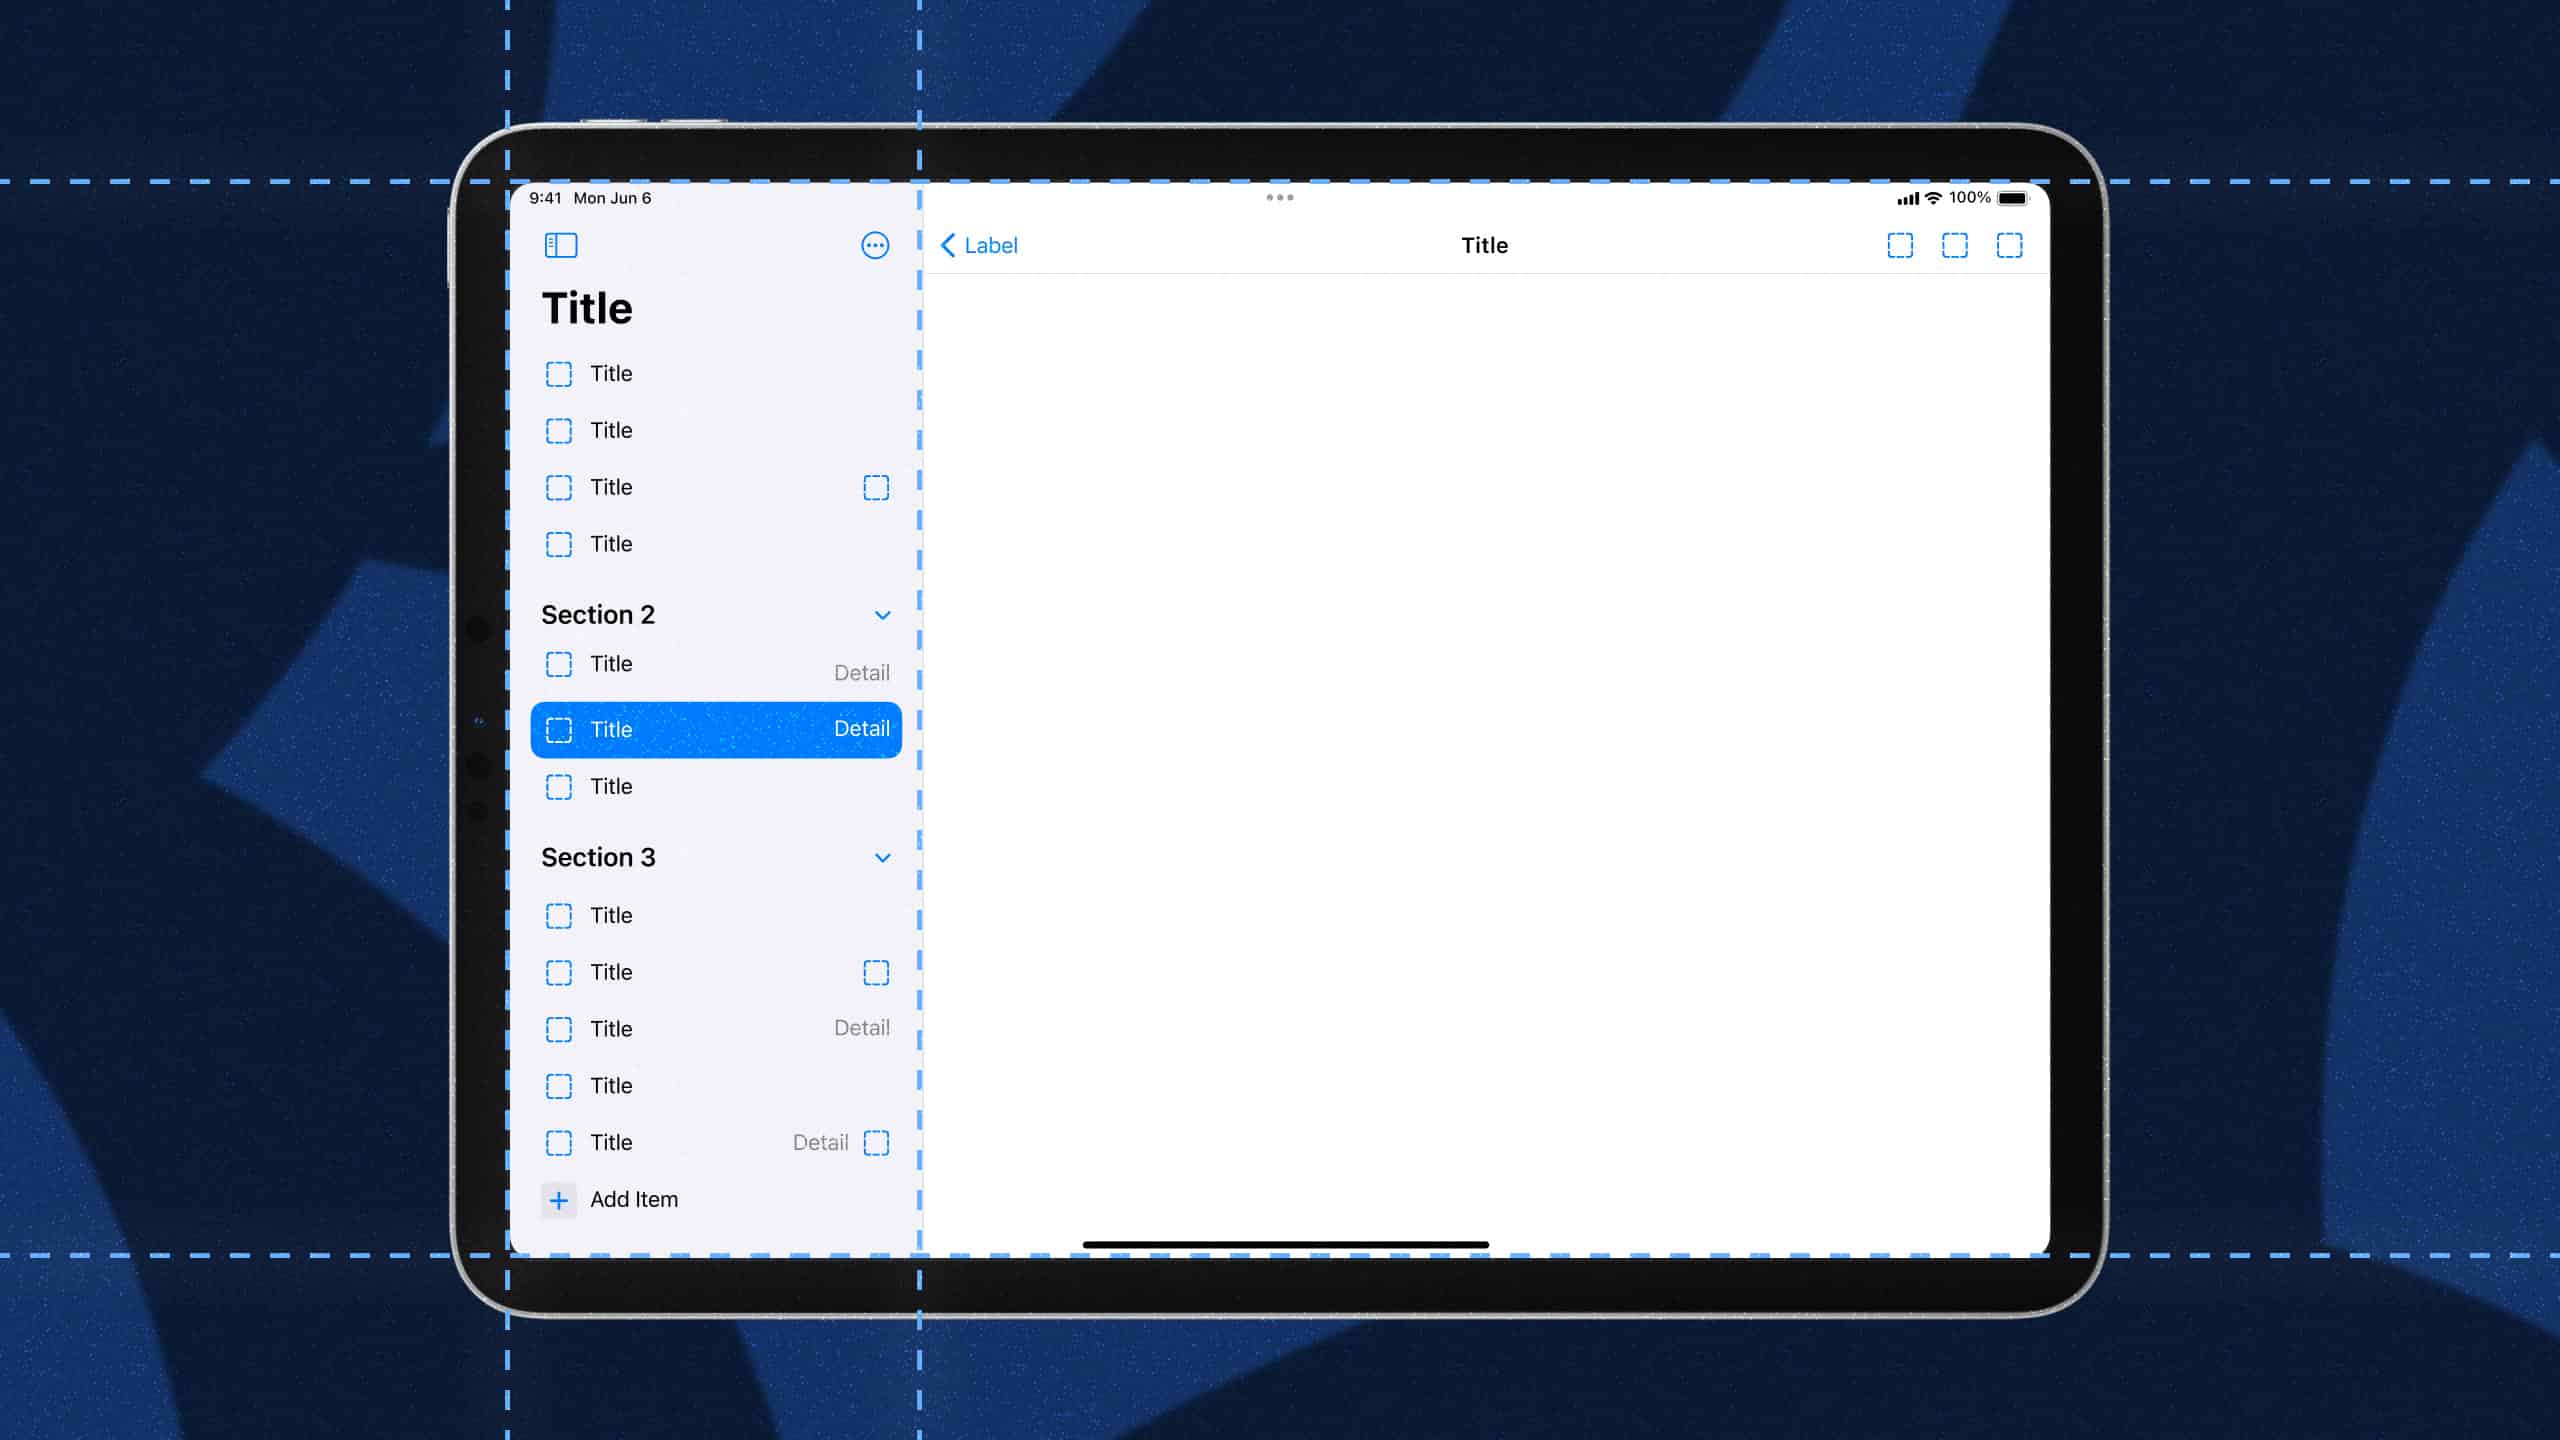This screenshot has width=2560, height=1440.
Task: Click the plus icon beside Add Item
Action: click(559, 1200)
